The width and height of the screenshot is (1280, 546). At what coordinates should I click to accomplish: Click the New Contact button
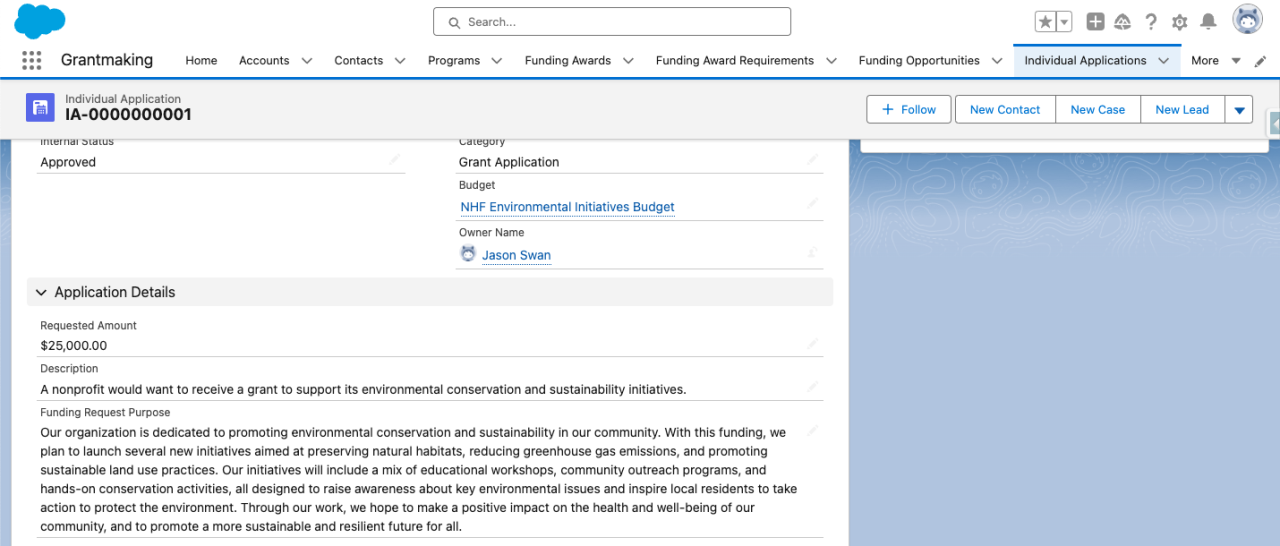coord(1005,110)
